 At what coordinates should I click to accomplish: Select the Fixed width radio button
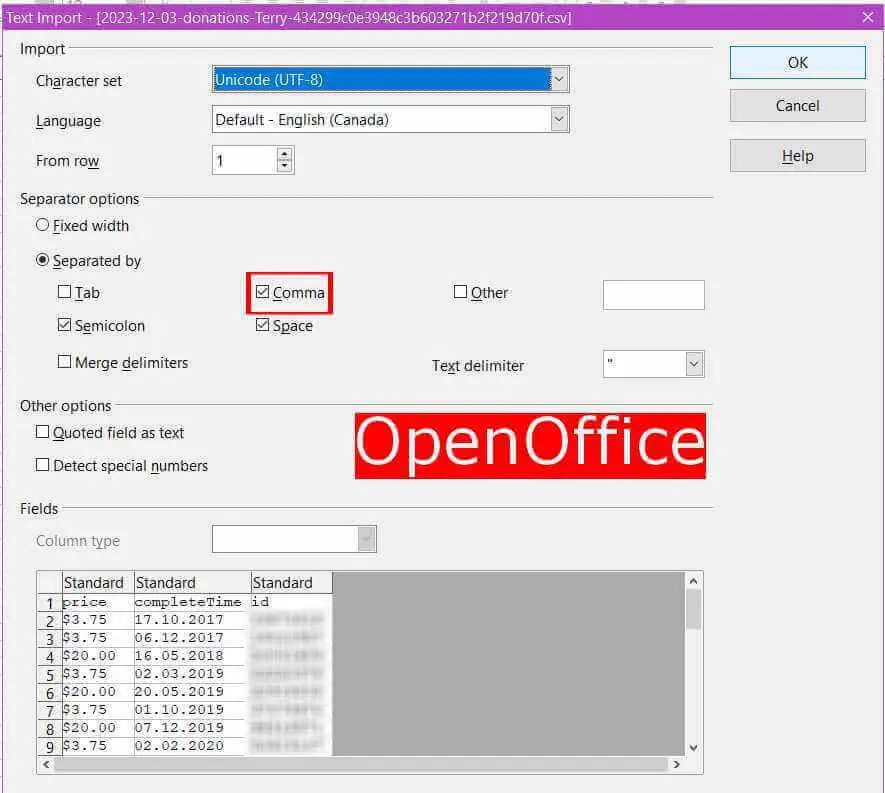tap(42, 225)
